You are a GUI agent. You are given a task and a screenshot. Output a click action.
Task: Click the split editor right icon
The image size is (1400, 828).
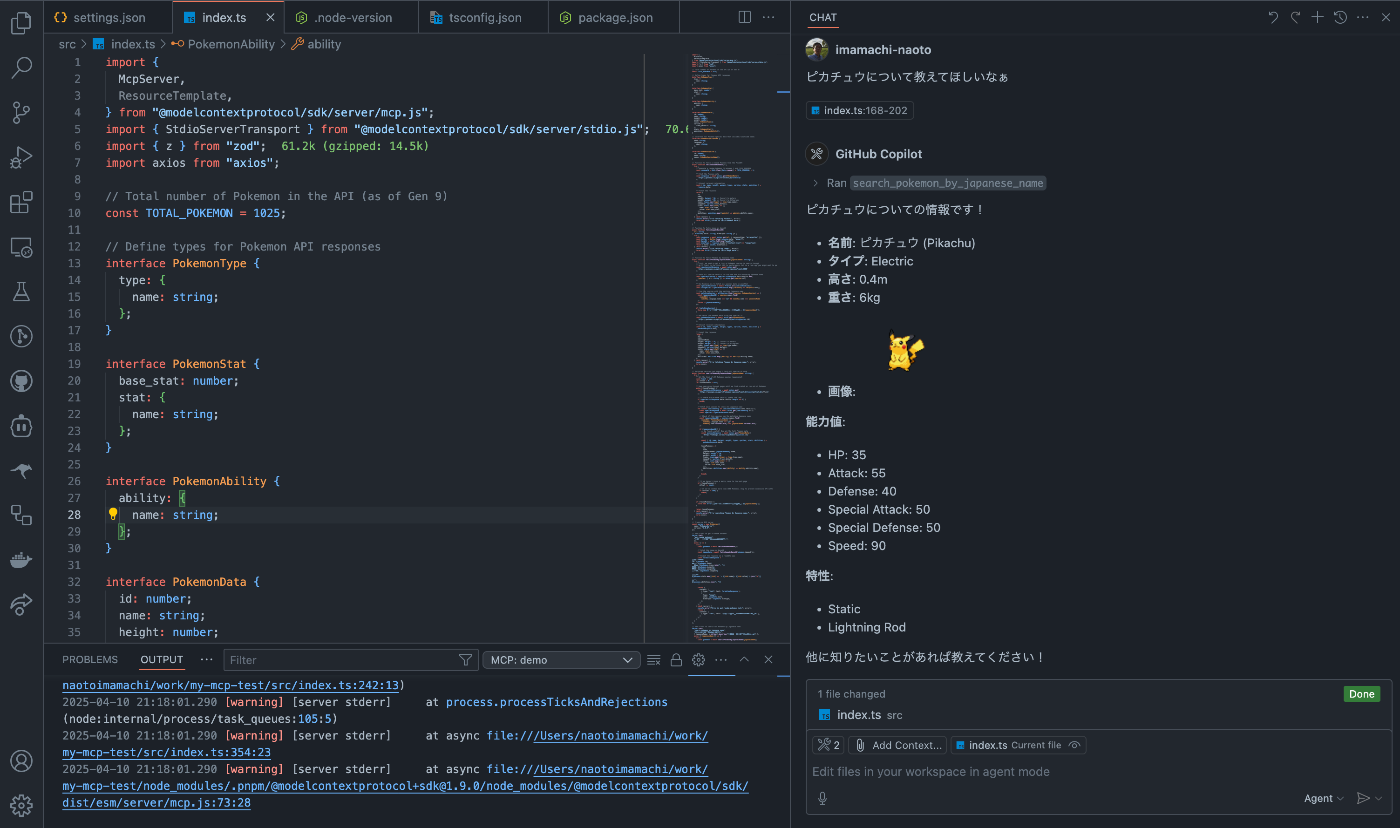pyautogui.click(x=745, y=17)
